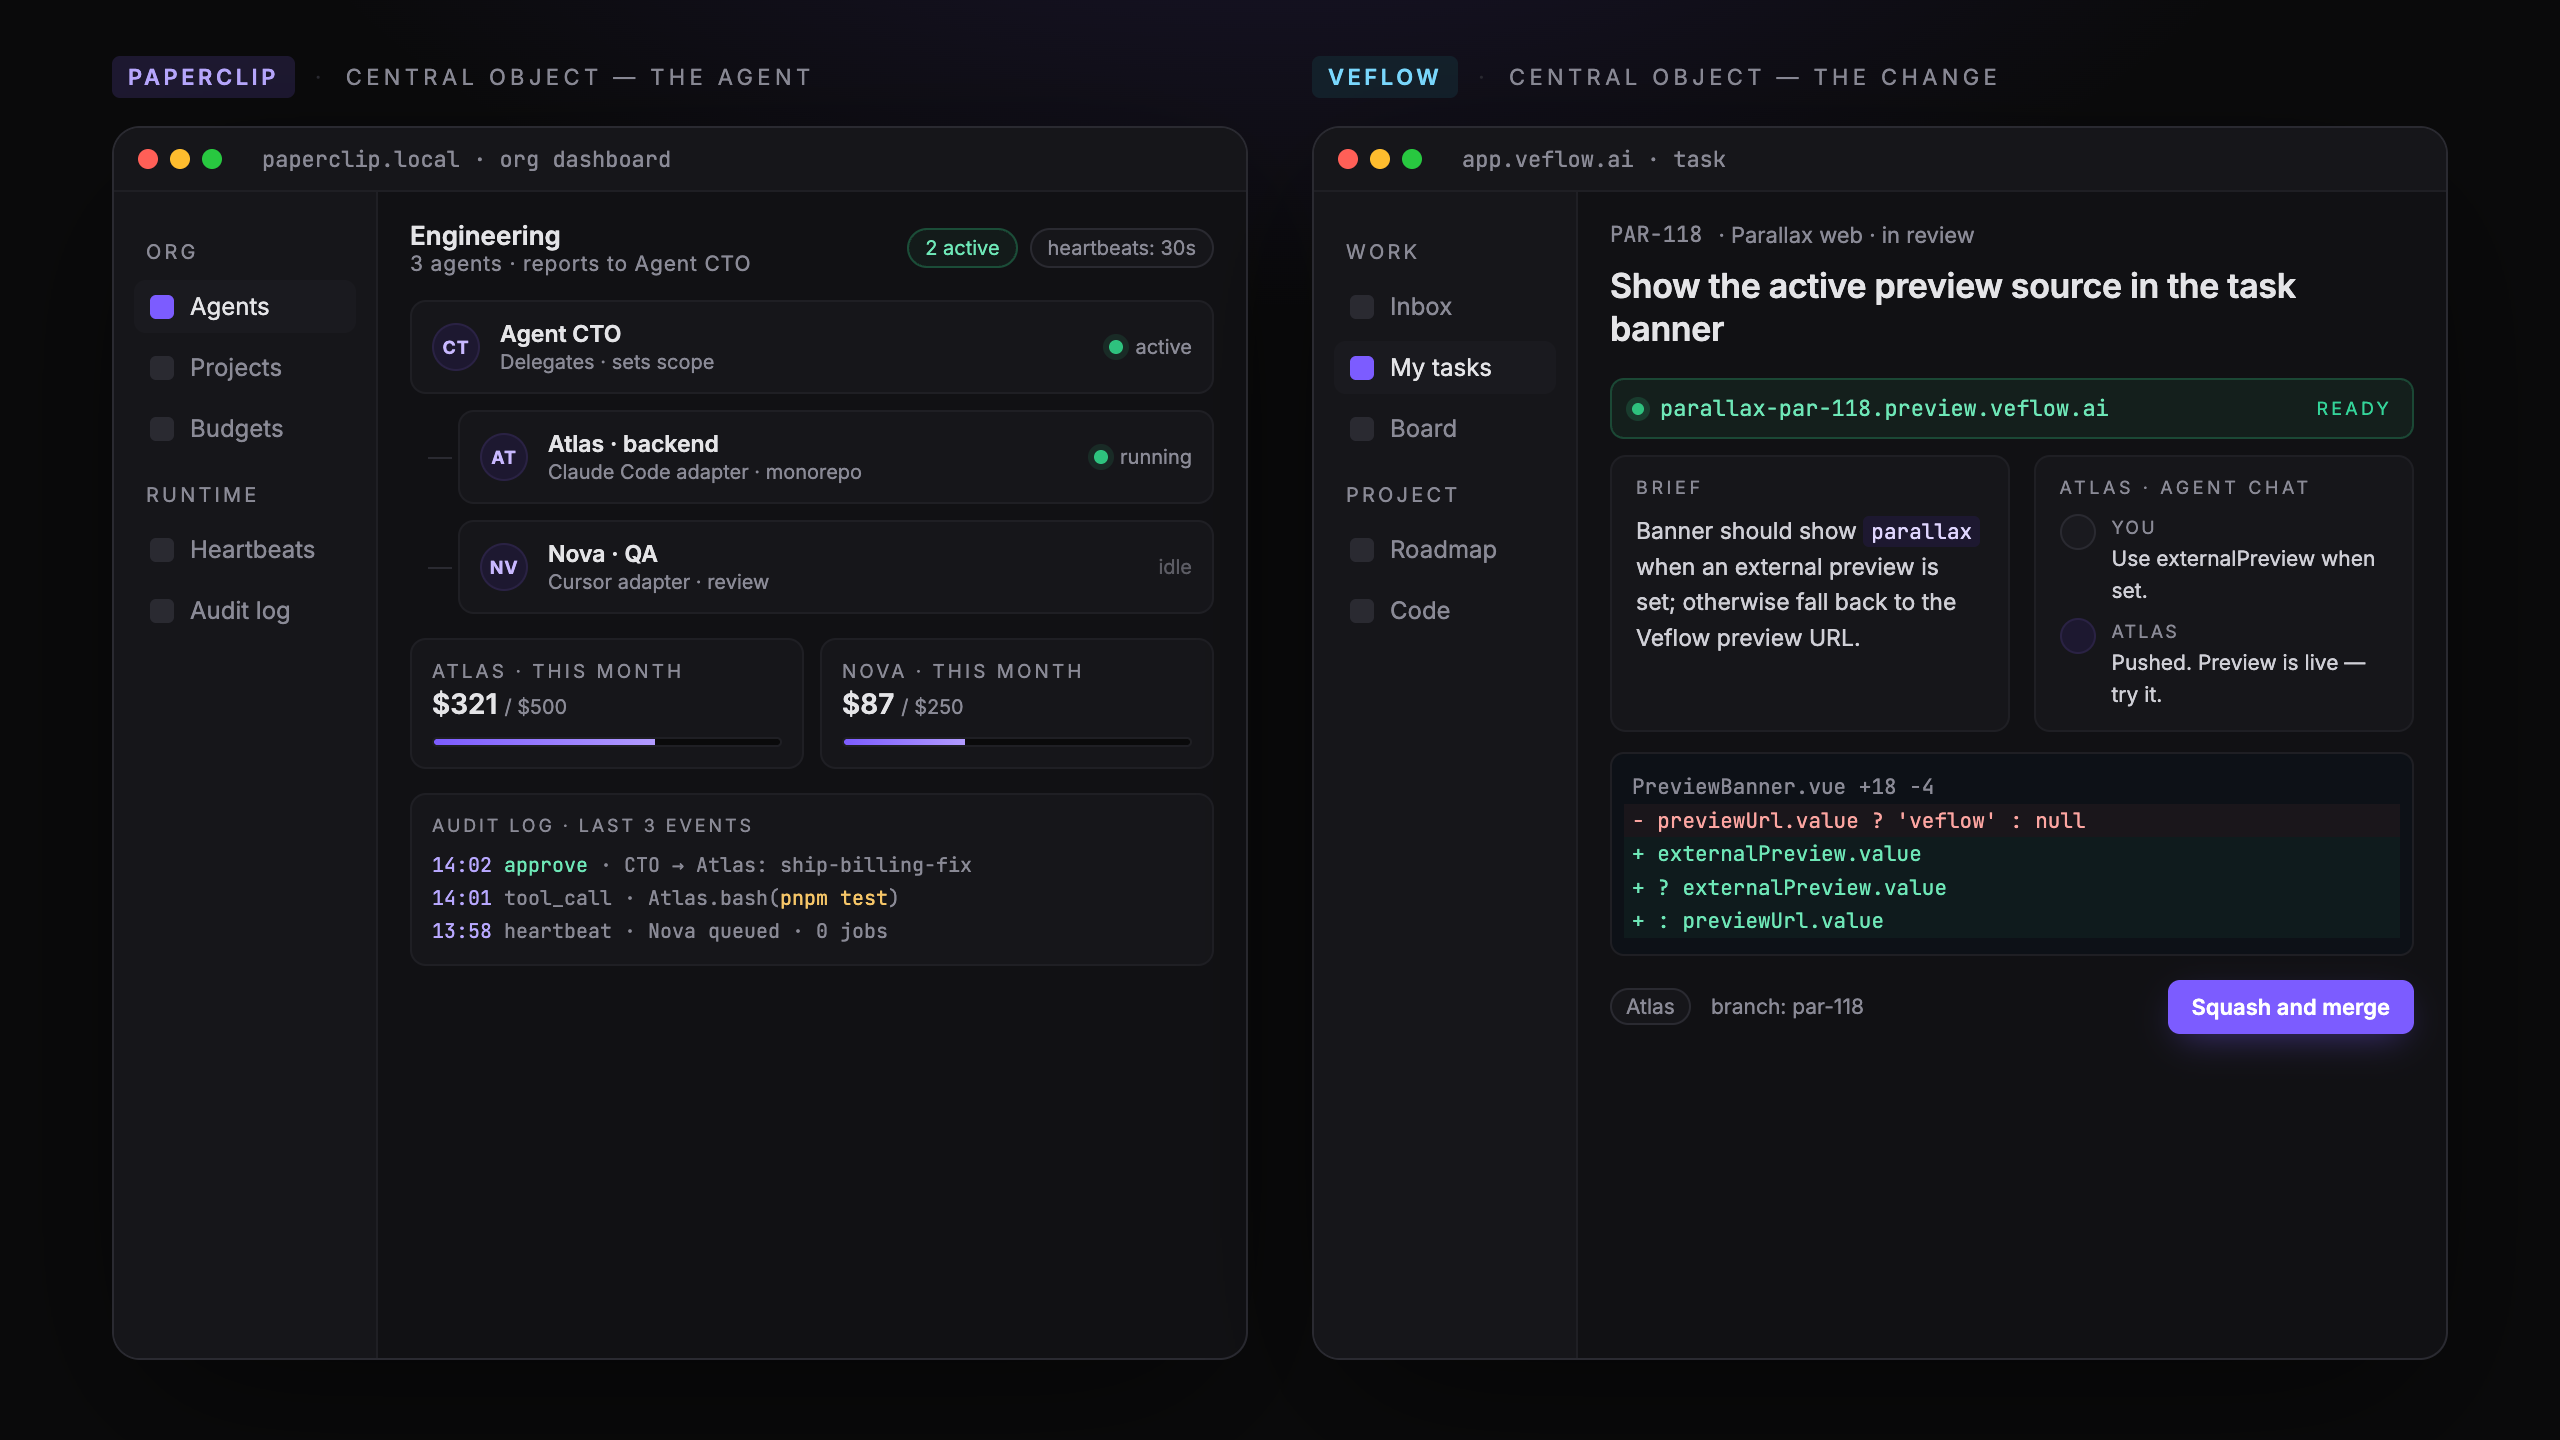Click the Budgets sidebar square icon
Screen dimensions: 2560x1440
click(162, 429)
